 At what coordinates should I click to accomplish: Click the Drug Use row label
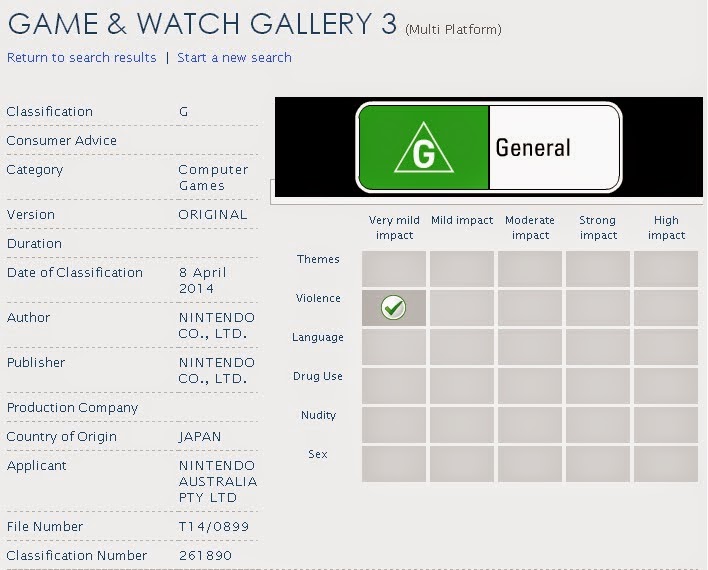(318, 376)
